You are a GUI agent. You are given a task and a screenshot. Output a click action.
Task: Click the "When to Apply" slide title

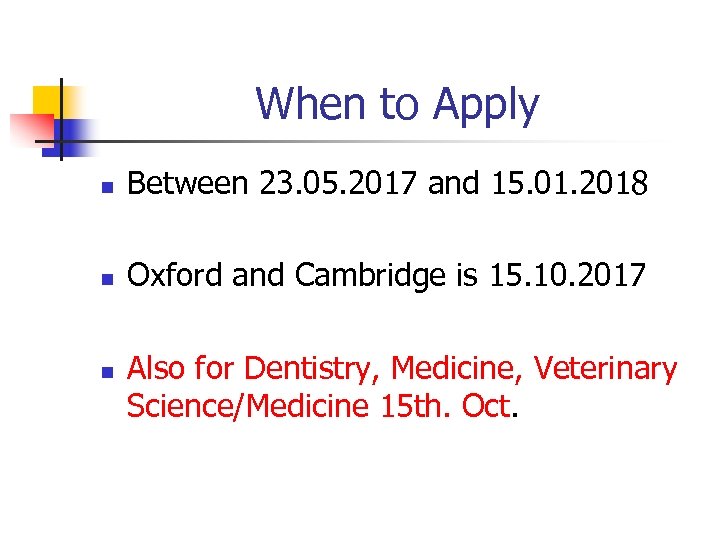397,104
